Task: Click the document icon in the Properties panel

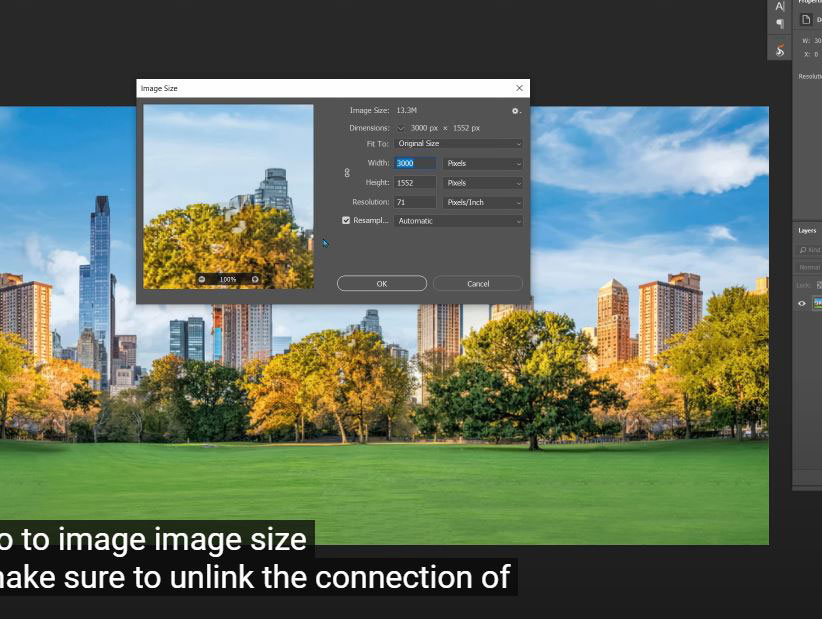Action: (x=806, y=19)
